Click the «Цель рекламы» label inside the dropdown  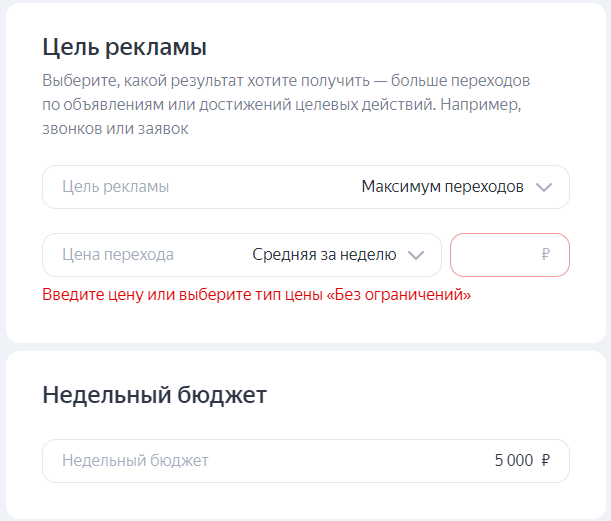pos(115,187)
